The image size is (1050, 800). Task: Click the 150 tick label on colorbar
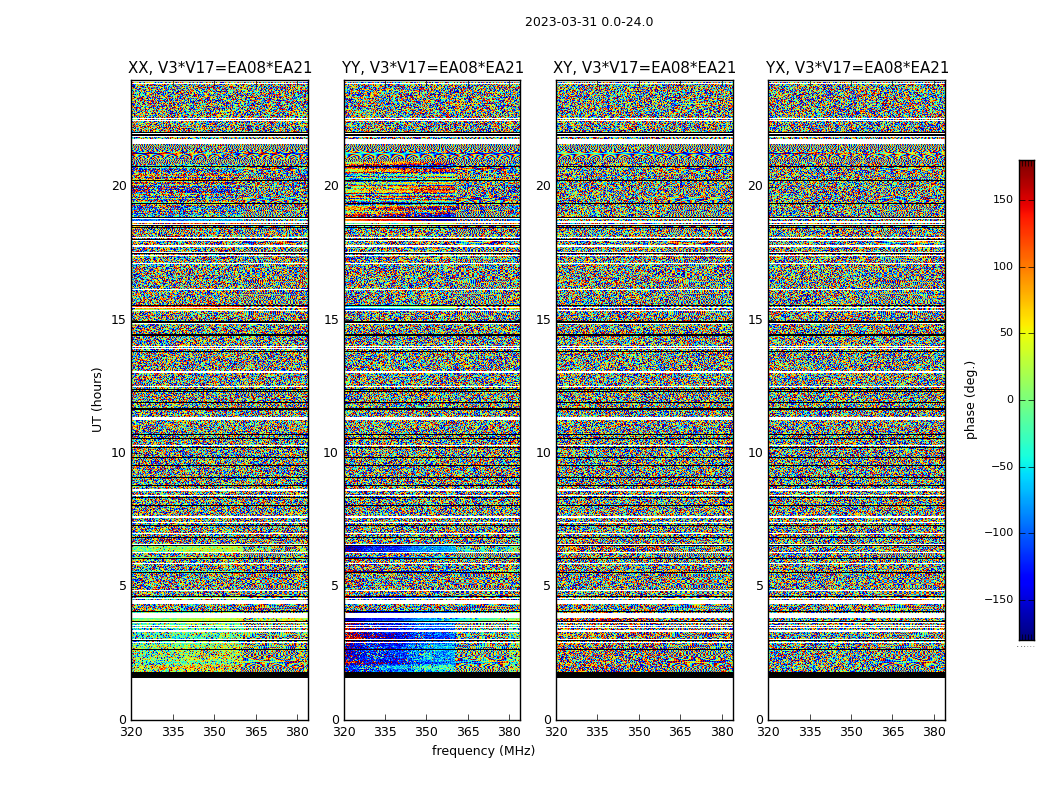[1003, 199]
